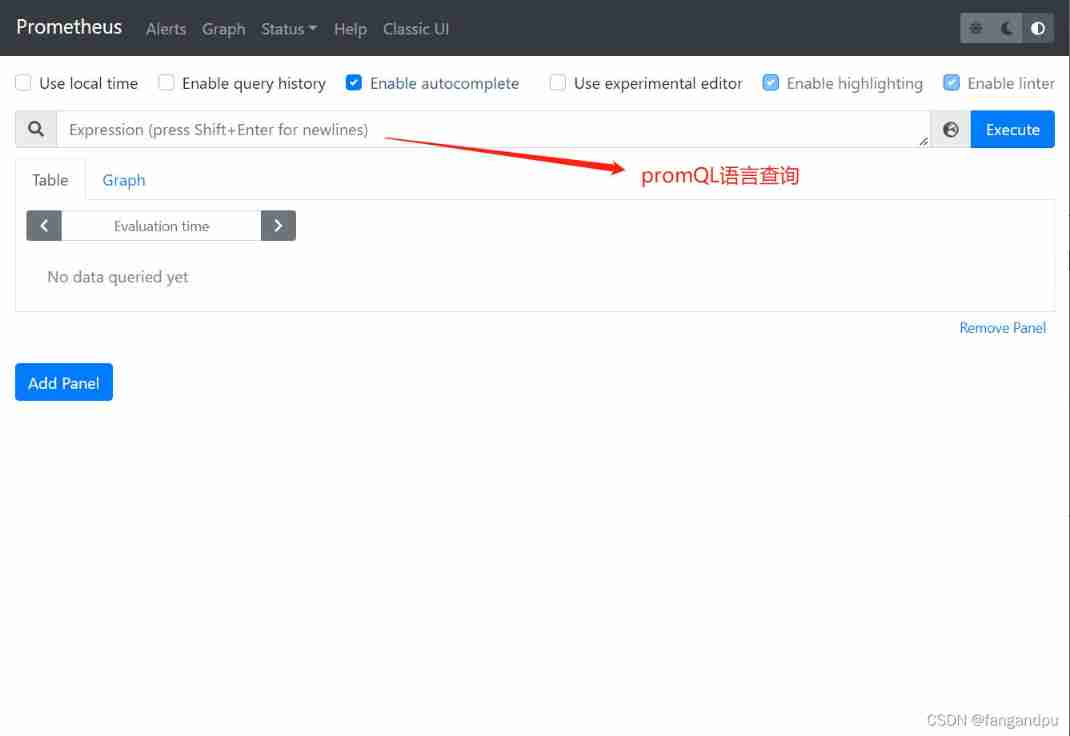Select the Table tab
Viewport: 1070px width, 736px height.
point(50,180)
